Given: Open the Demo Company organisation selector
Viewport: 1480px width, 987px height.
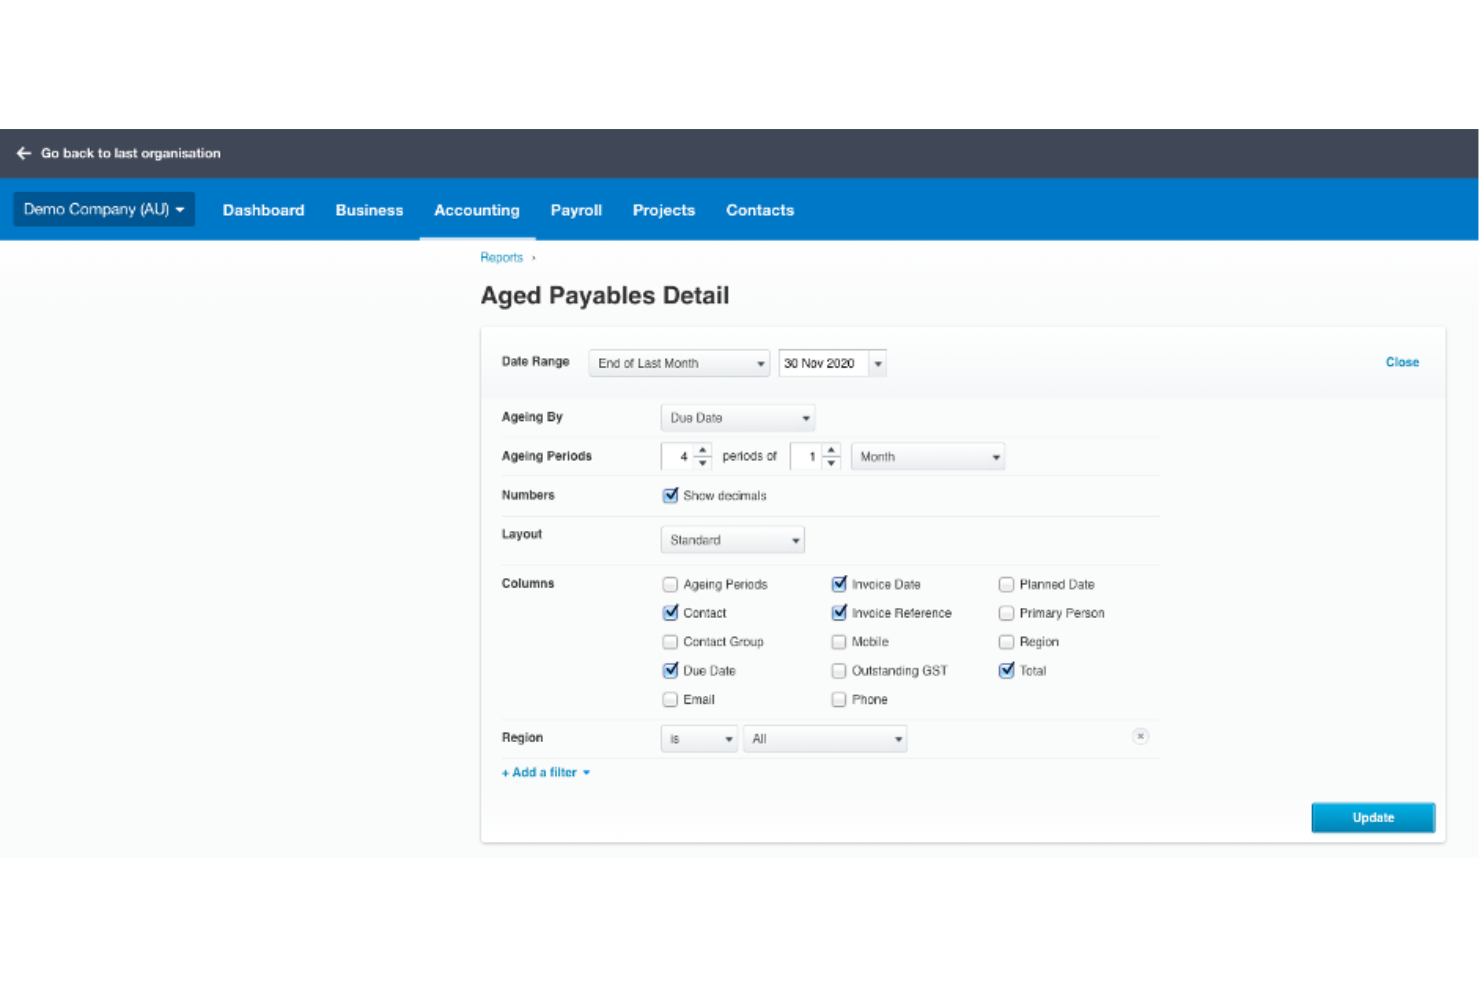Looking at the screenshot, I should (103, 209).
